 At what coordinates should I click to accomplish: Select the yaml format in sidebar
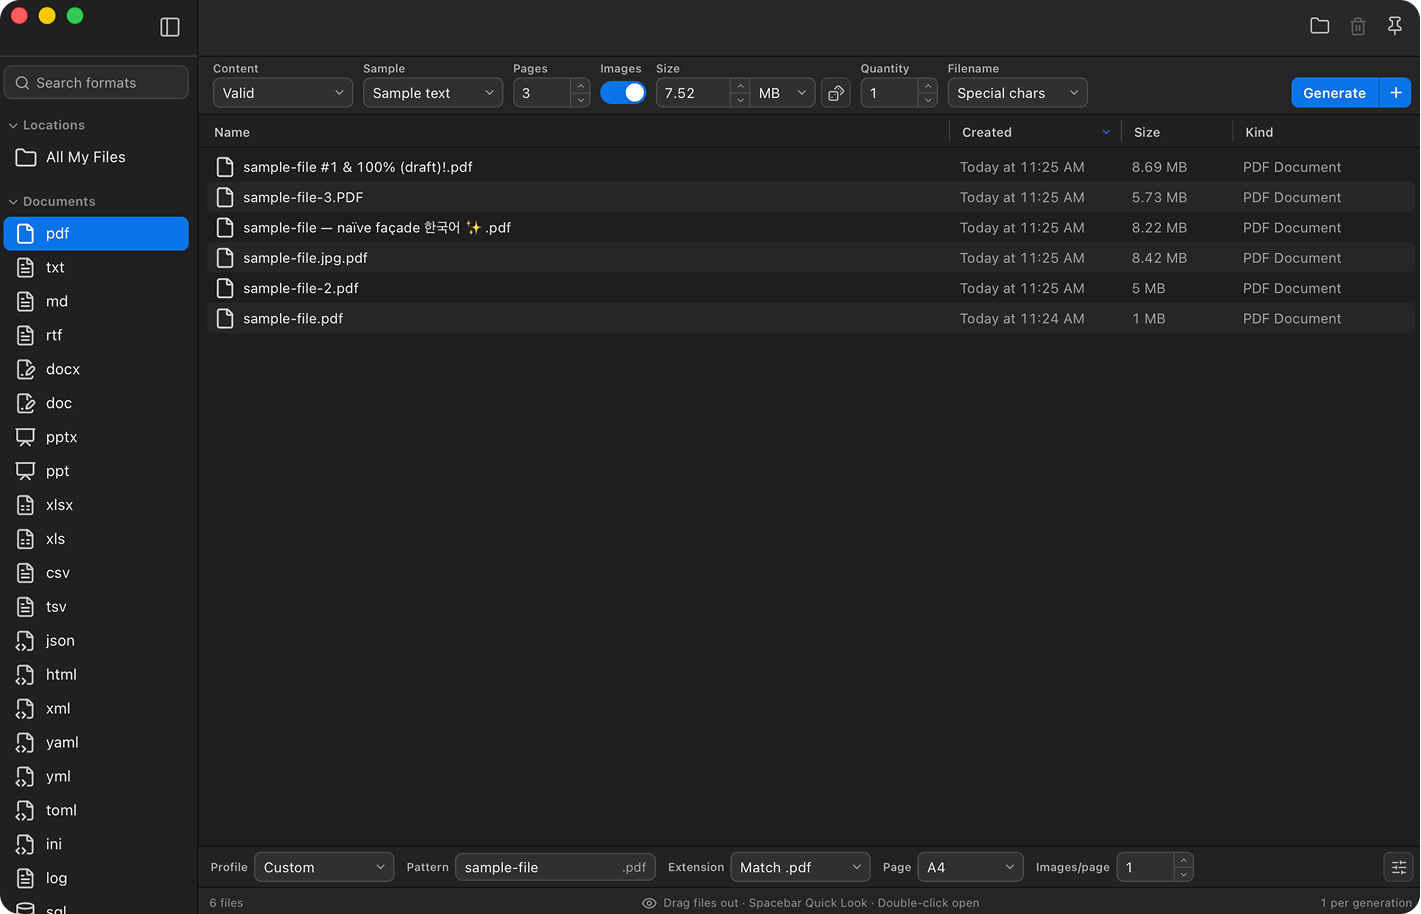pyautogui.click(x=96, y=743)
